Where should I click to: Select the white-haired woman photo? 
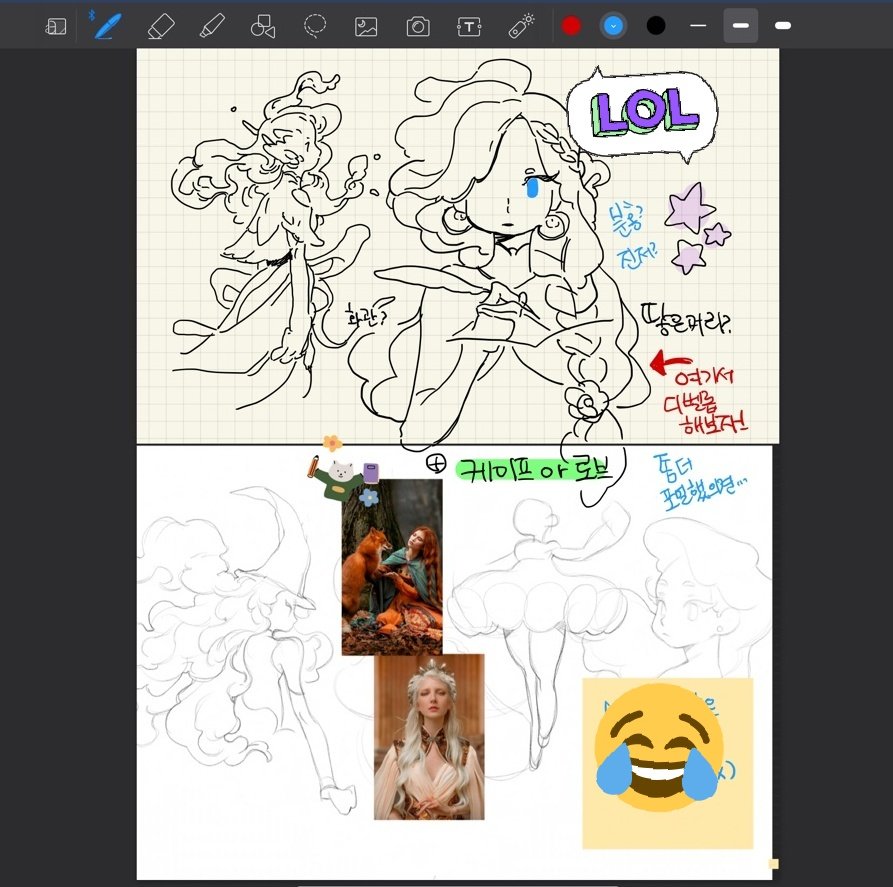coord(429,737)
